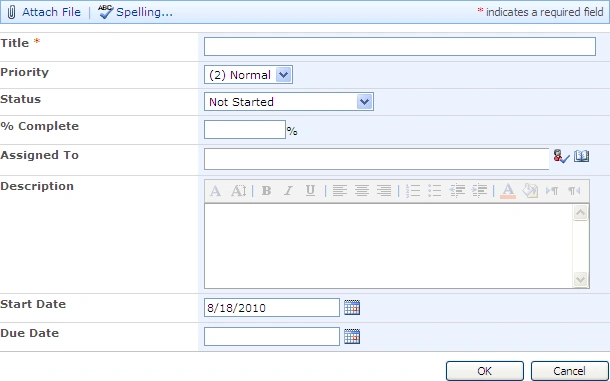This screenshot has height=381, width=610.
Task: Center Description text
Action: click(x=362, y=191)
